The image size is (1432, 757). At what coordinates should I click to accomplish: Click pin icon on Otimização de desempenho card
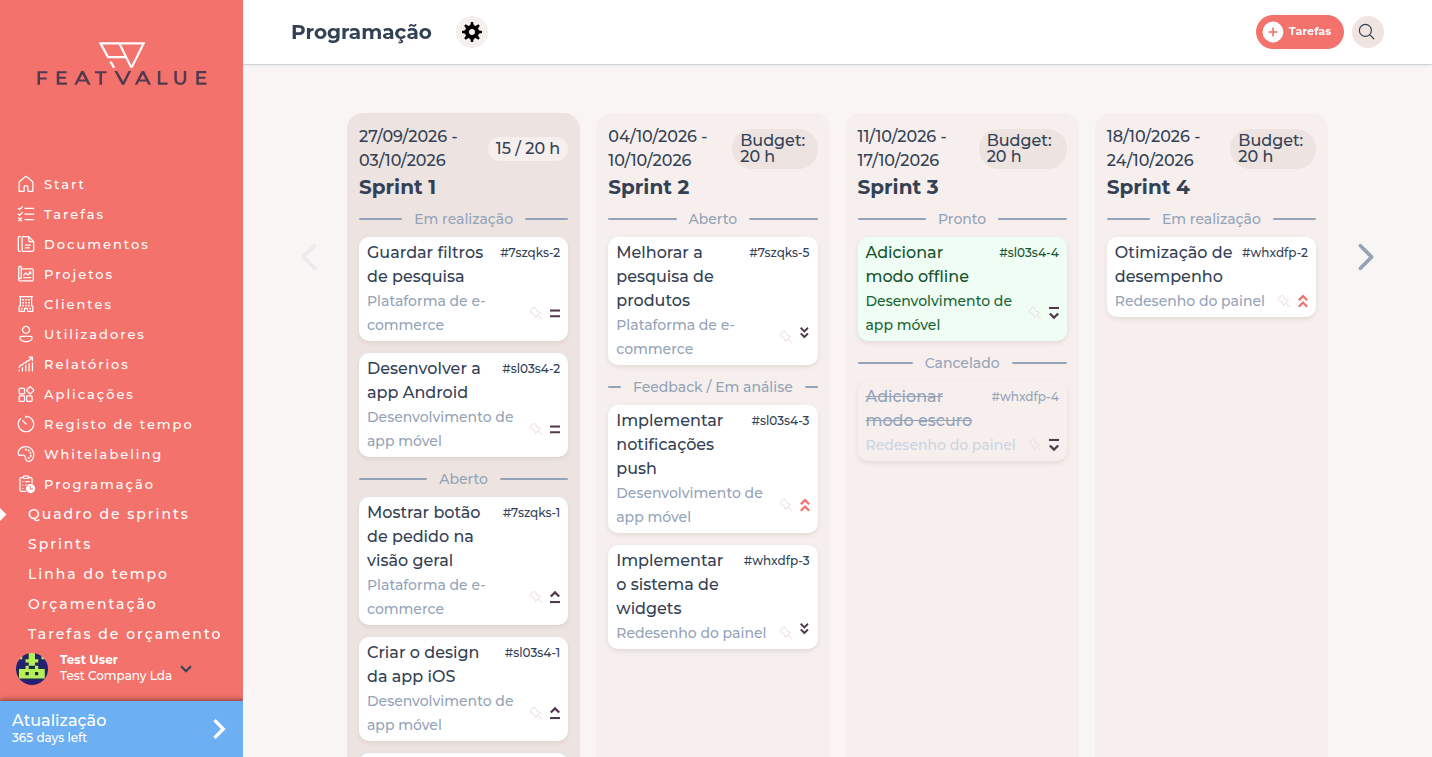point(1283,301)
